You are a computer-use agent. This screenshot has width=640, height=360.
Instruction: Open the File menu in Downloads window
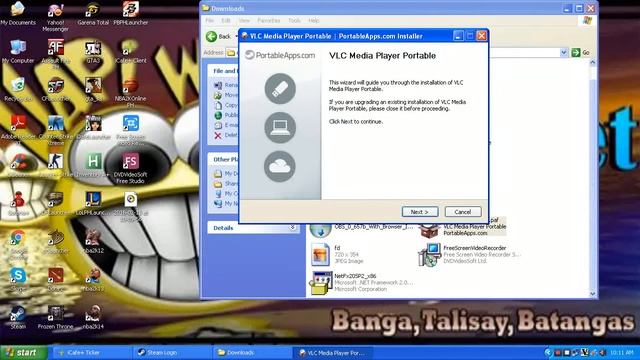coord(209,20)
